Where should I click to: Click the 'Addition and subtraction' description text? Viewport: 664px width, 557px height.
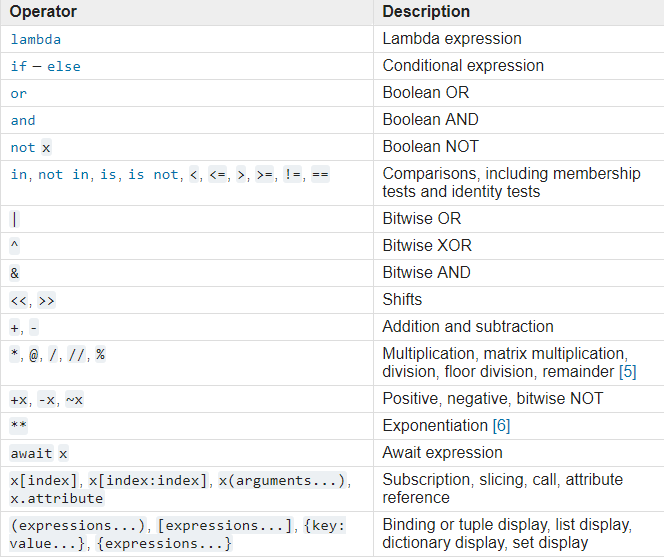coord(467,327)
